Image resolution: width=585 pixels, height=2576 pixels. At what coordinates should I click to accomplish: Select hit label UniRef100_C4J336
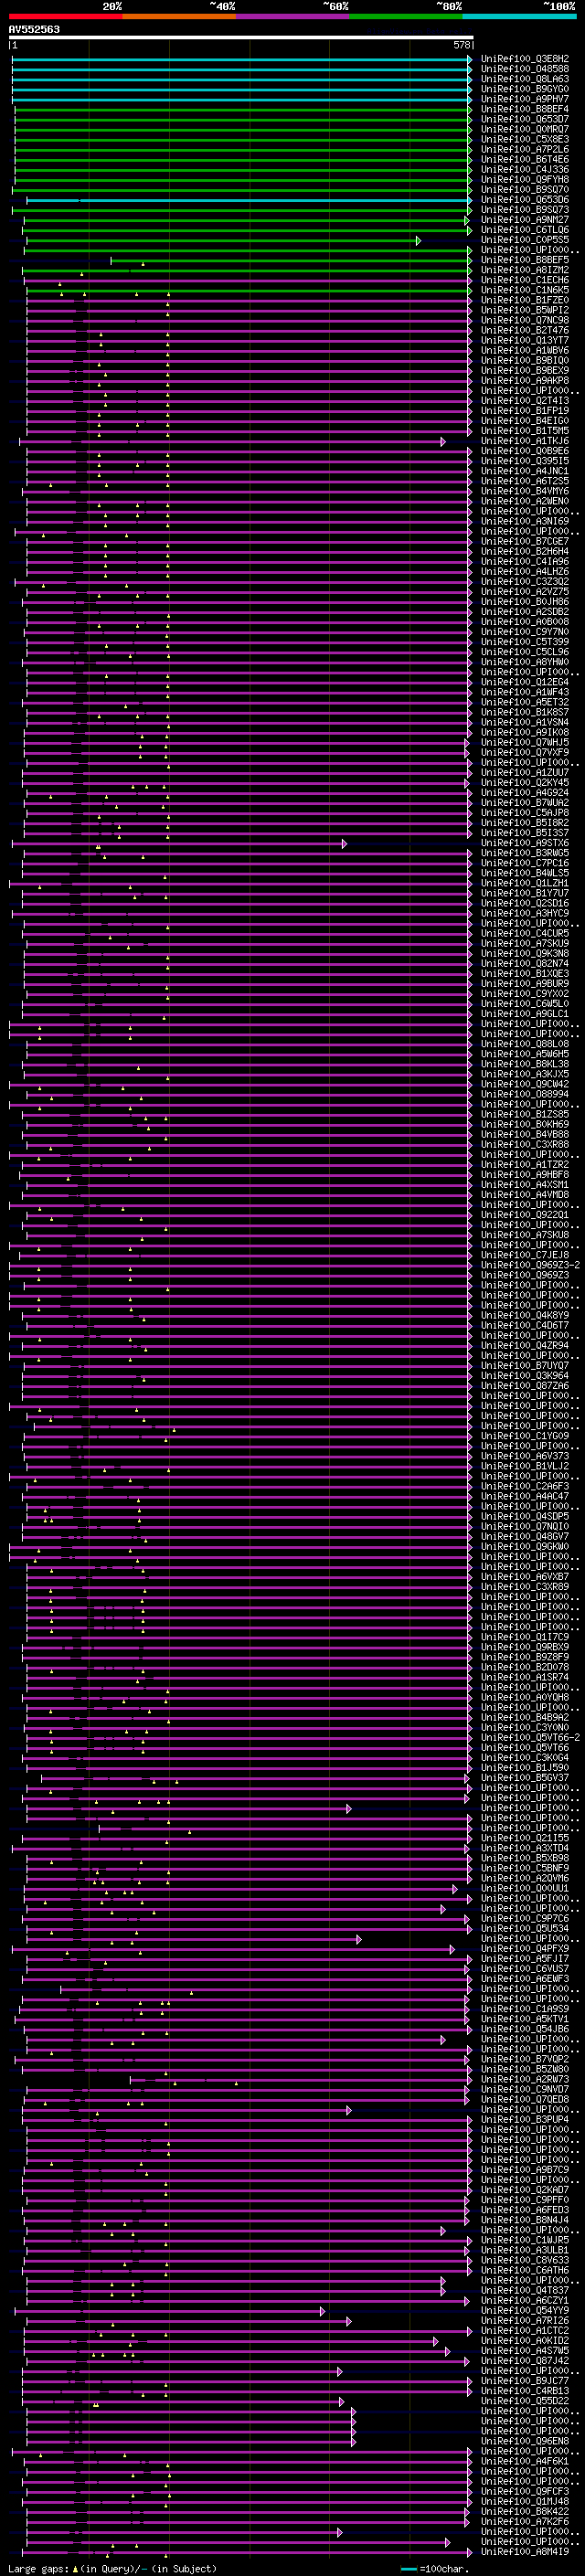525,169
